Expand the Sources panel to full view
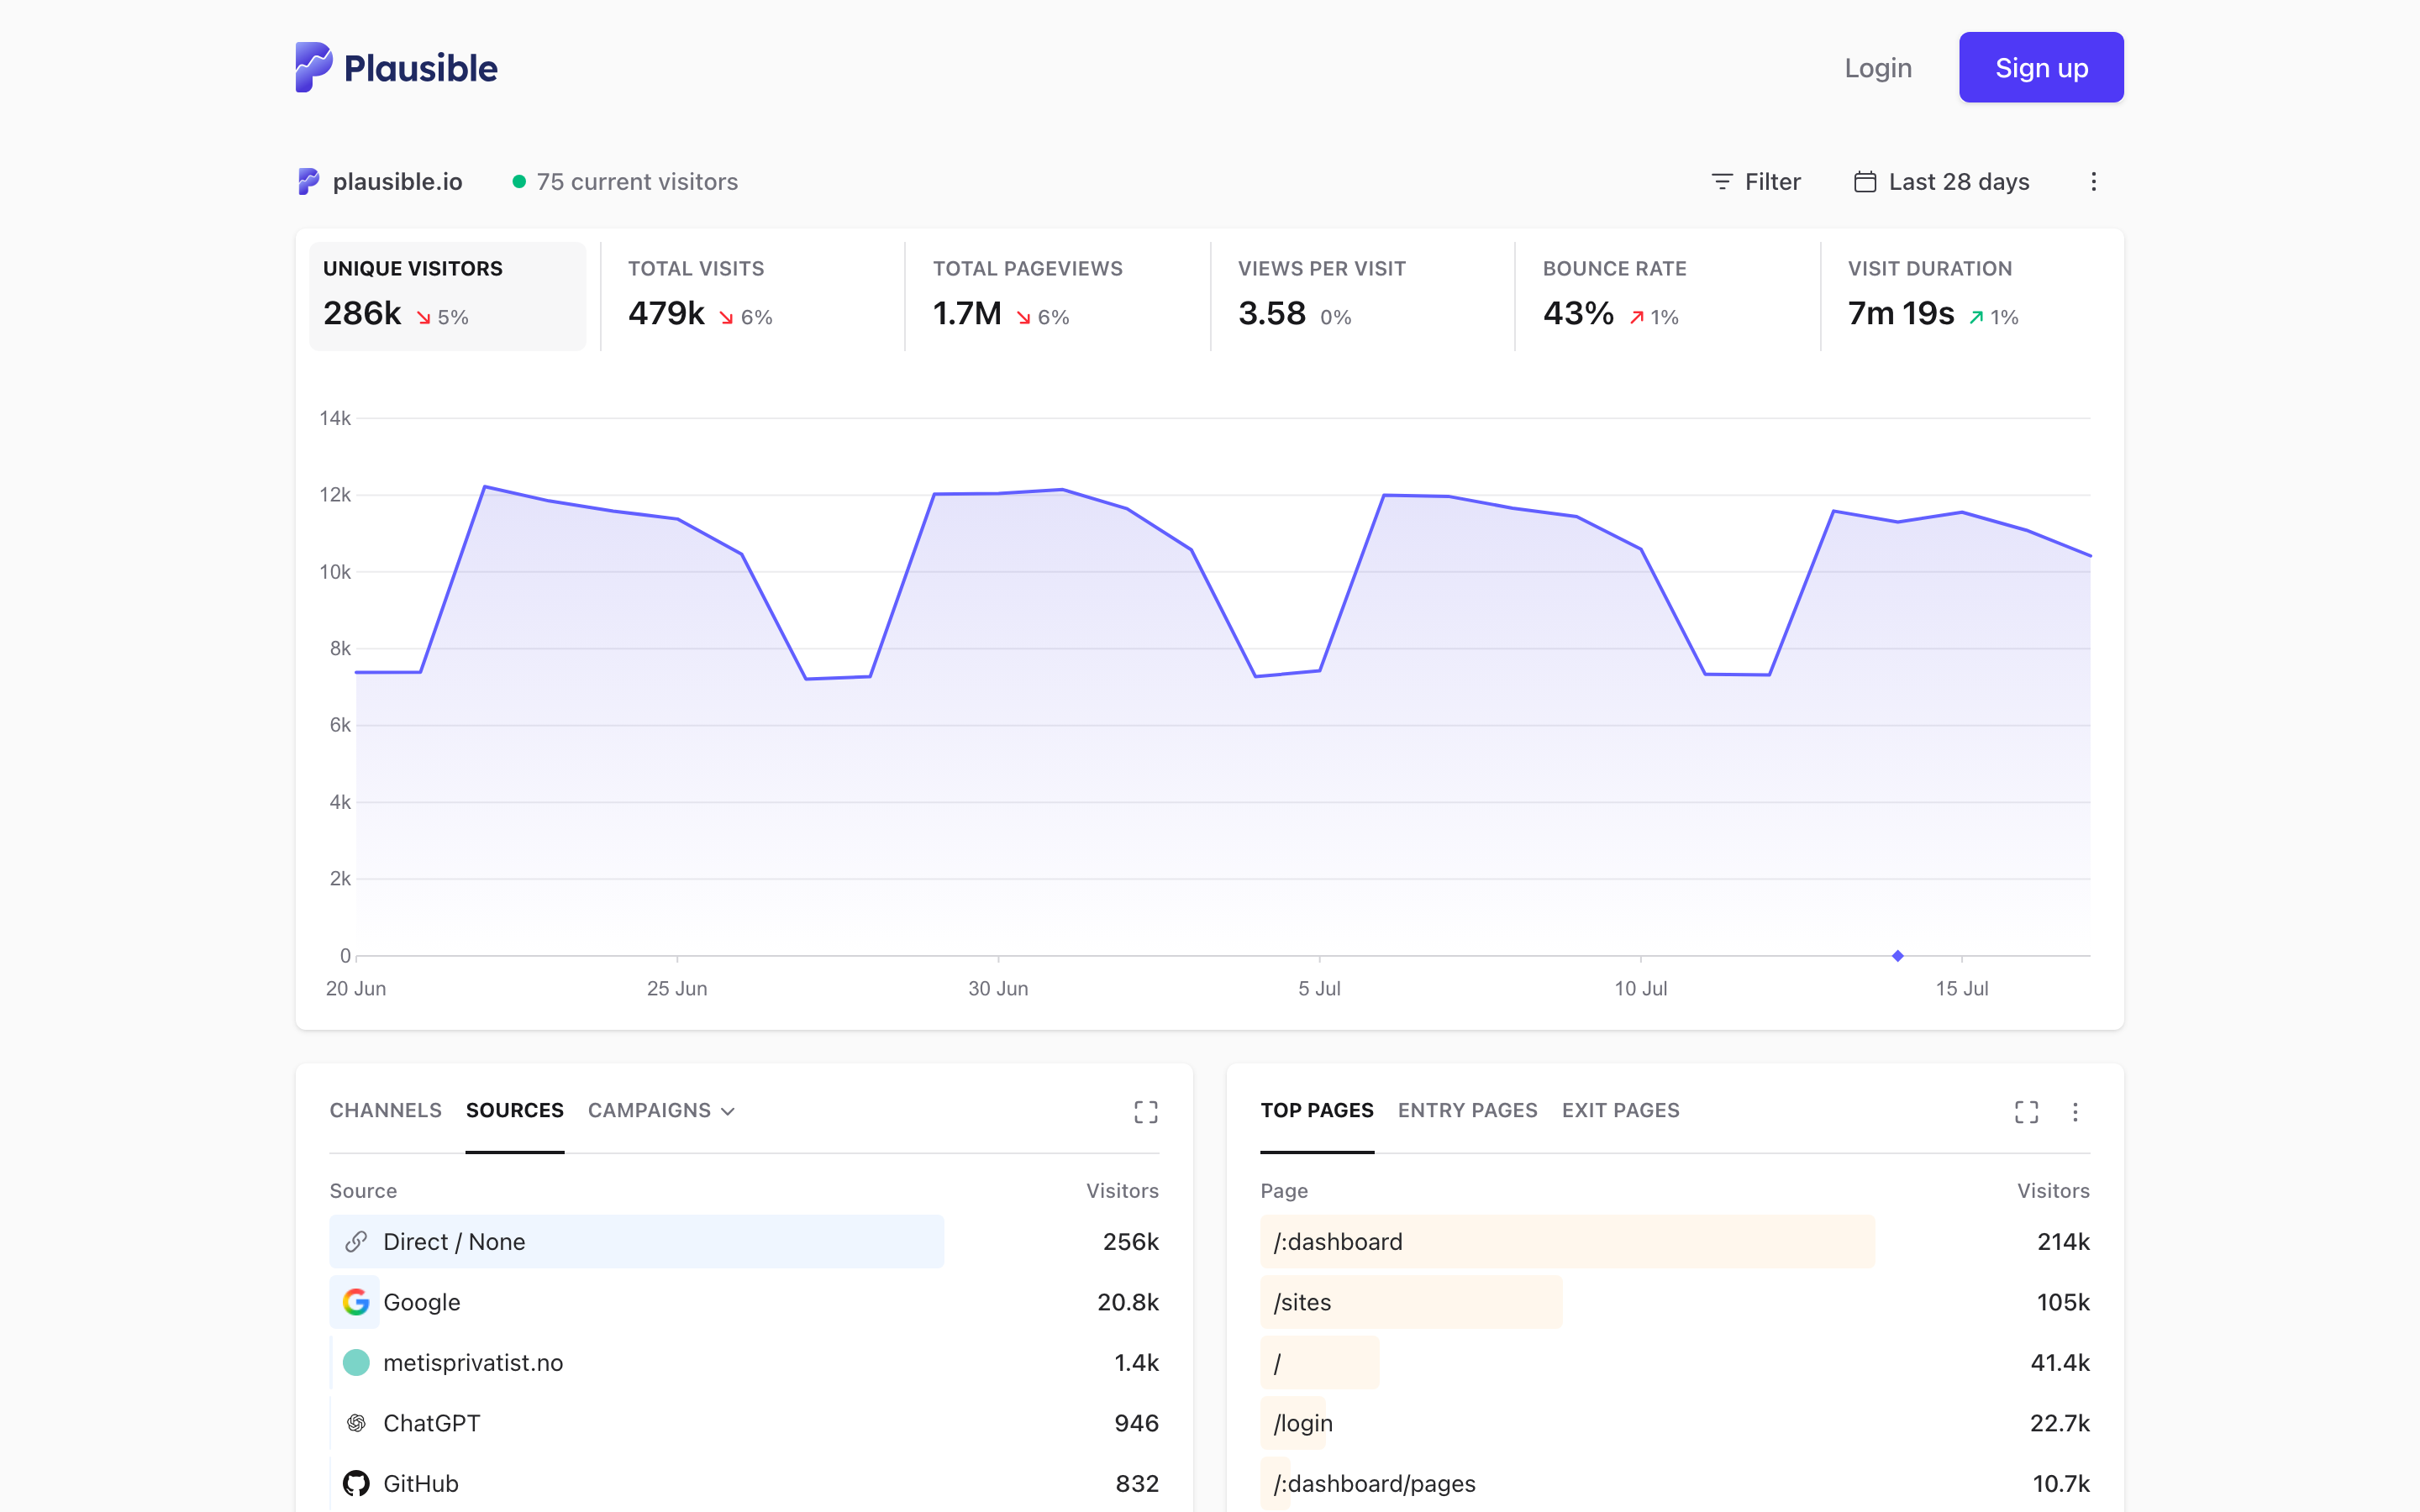 (1145, 1112)
